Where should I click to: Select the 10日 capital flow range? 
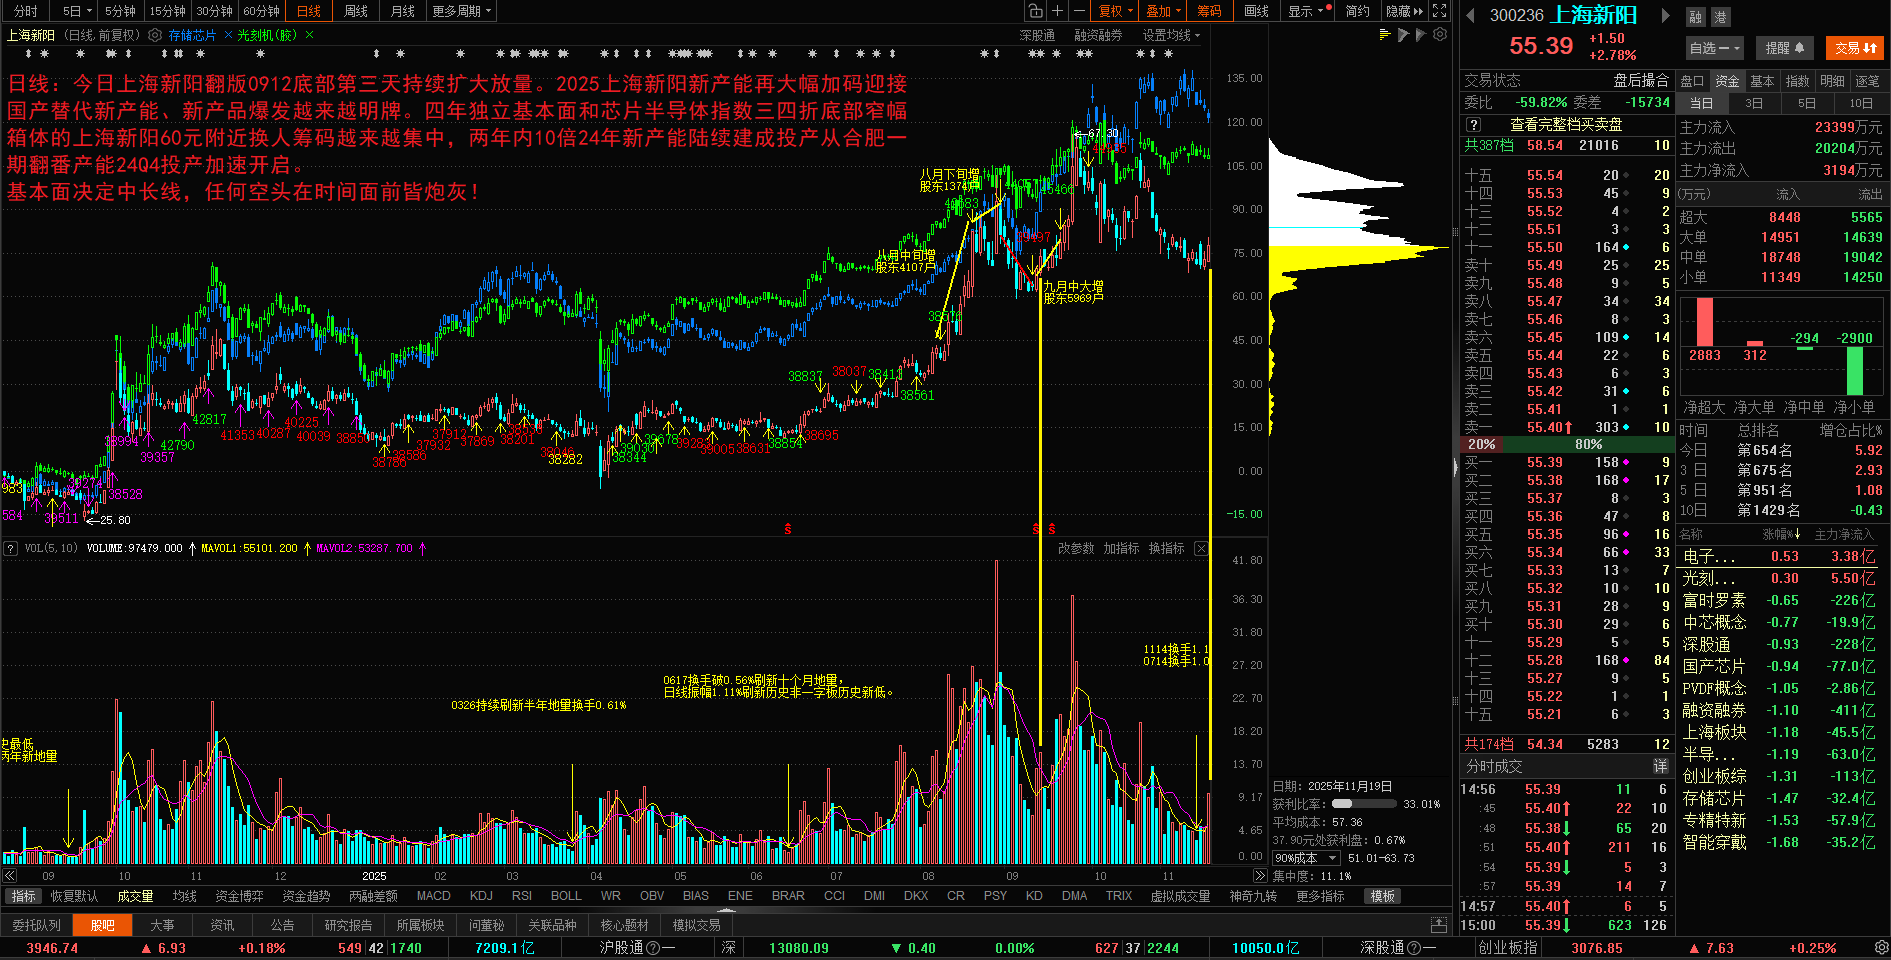tap(1861, 103)
